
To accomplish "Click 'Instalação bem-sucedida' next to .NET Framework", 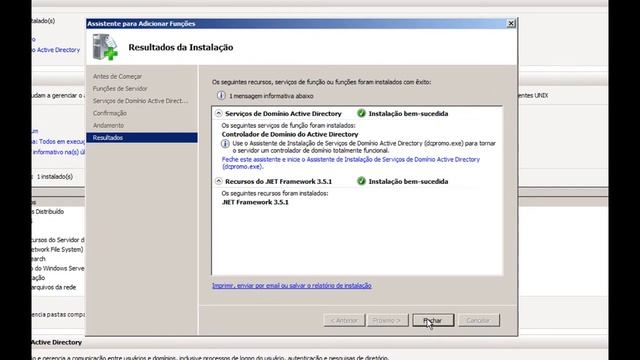I will pos(408,181).
